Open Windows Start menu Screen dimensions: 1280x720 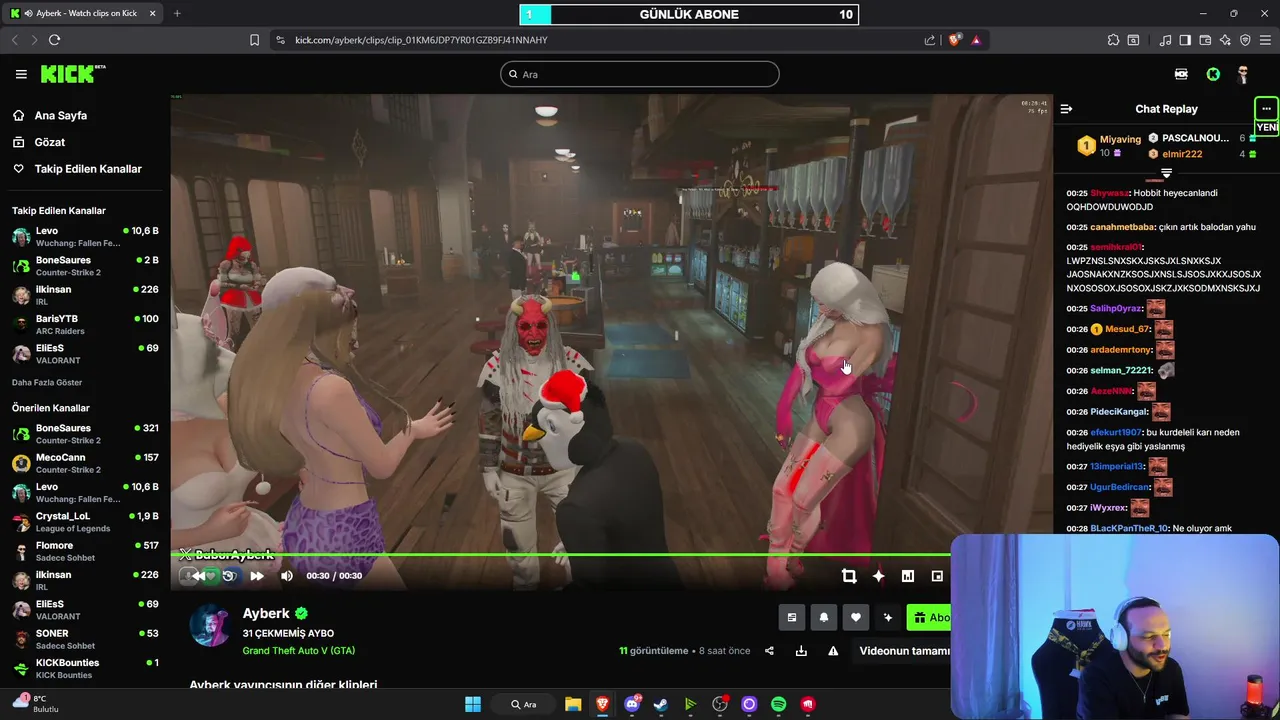(x=473, y=704)
